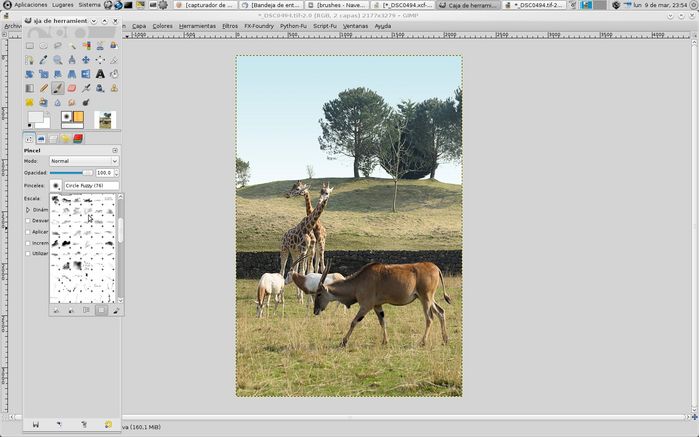Click the brush popup scroll-down arrow
The image size is (699, 437).
click(120, 300)
